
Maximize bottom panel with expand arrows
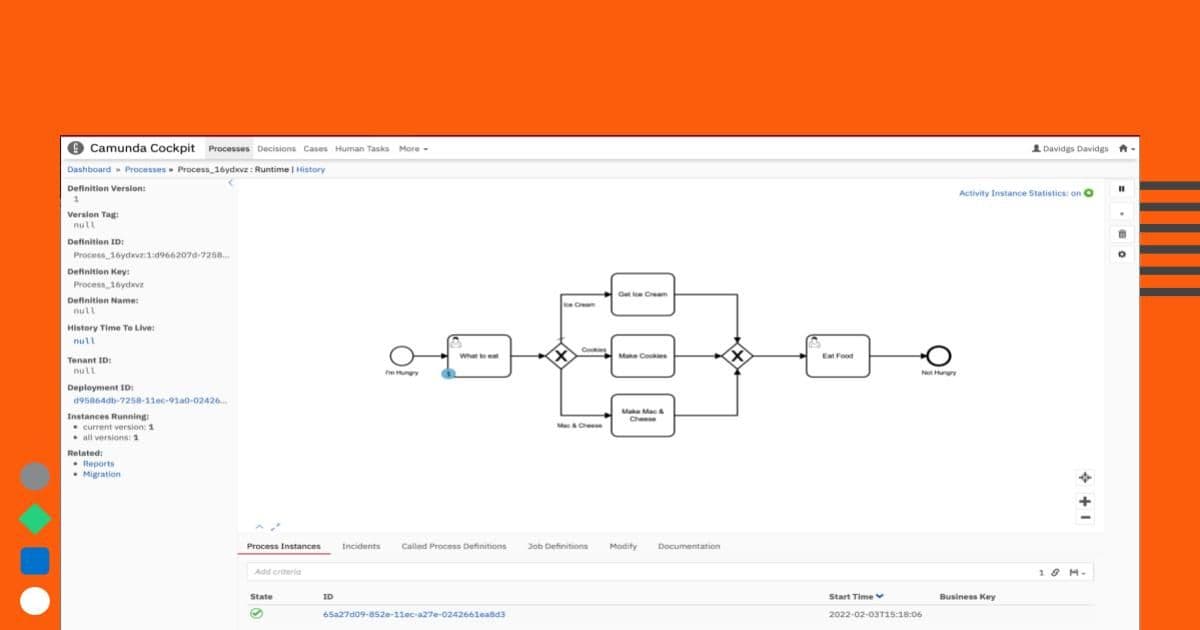[x=276, y=526]
